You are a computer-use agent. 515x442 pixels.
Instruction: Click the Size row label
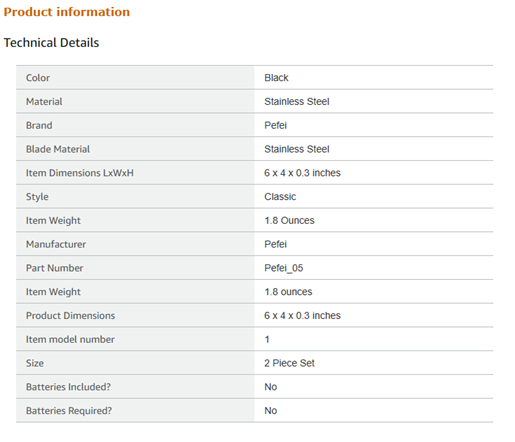[x=35, y=363]
